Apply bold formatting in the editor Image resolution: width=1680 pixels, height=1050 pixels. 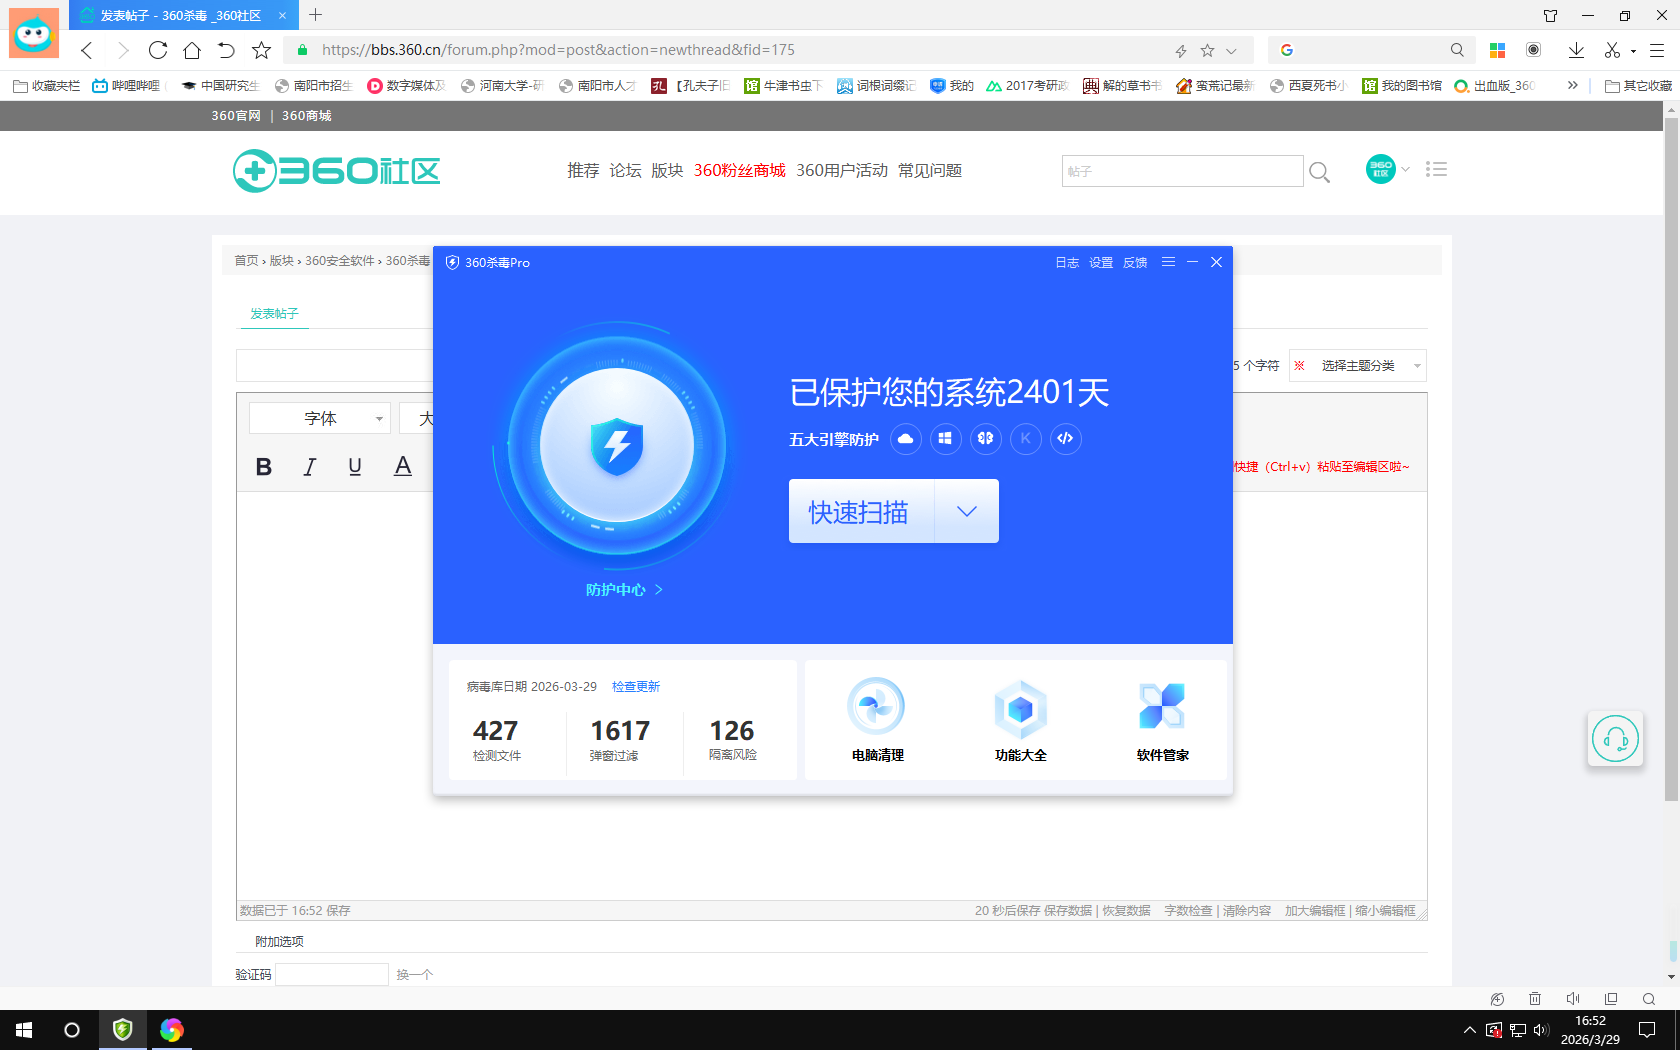click(263, 466)
